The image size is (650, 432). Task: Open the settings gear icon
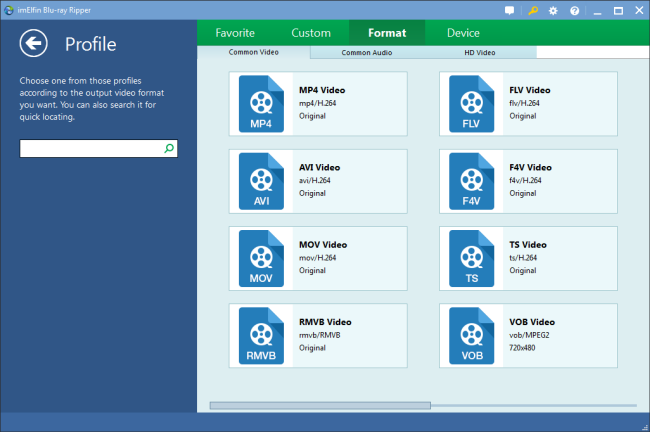(553, 11)
